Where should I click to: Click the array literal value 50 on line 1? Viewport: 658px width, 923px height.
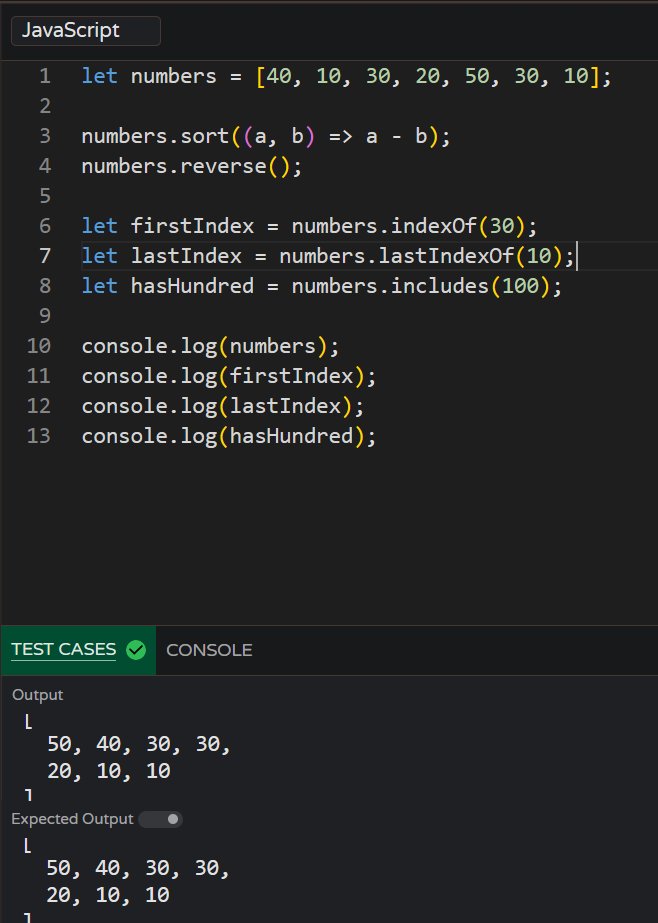click(477, 76)
